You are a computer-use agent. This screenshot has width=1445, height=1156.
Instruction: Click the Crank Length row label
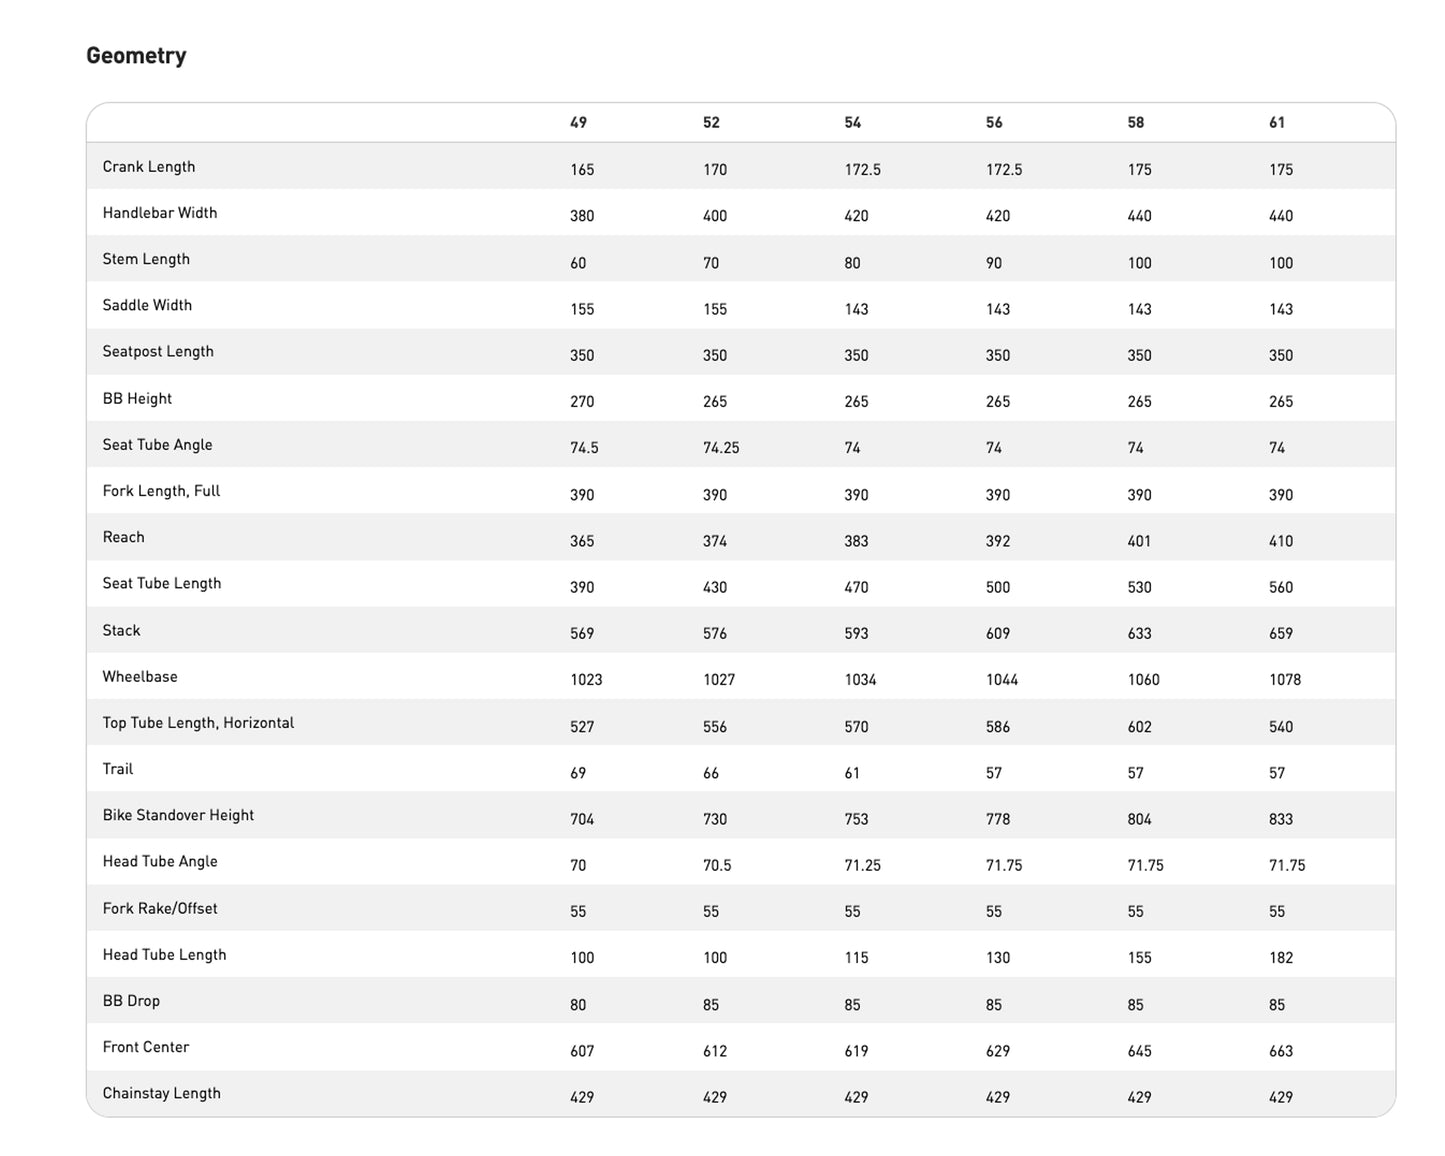(x=149, y=167)
